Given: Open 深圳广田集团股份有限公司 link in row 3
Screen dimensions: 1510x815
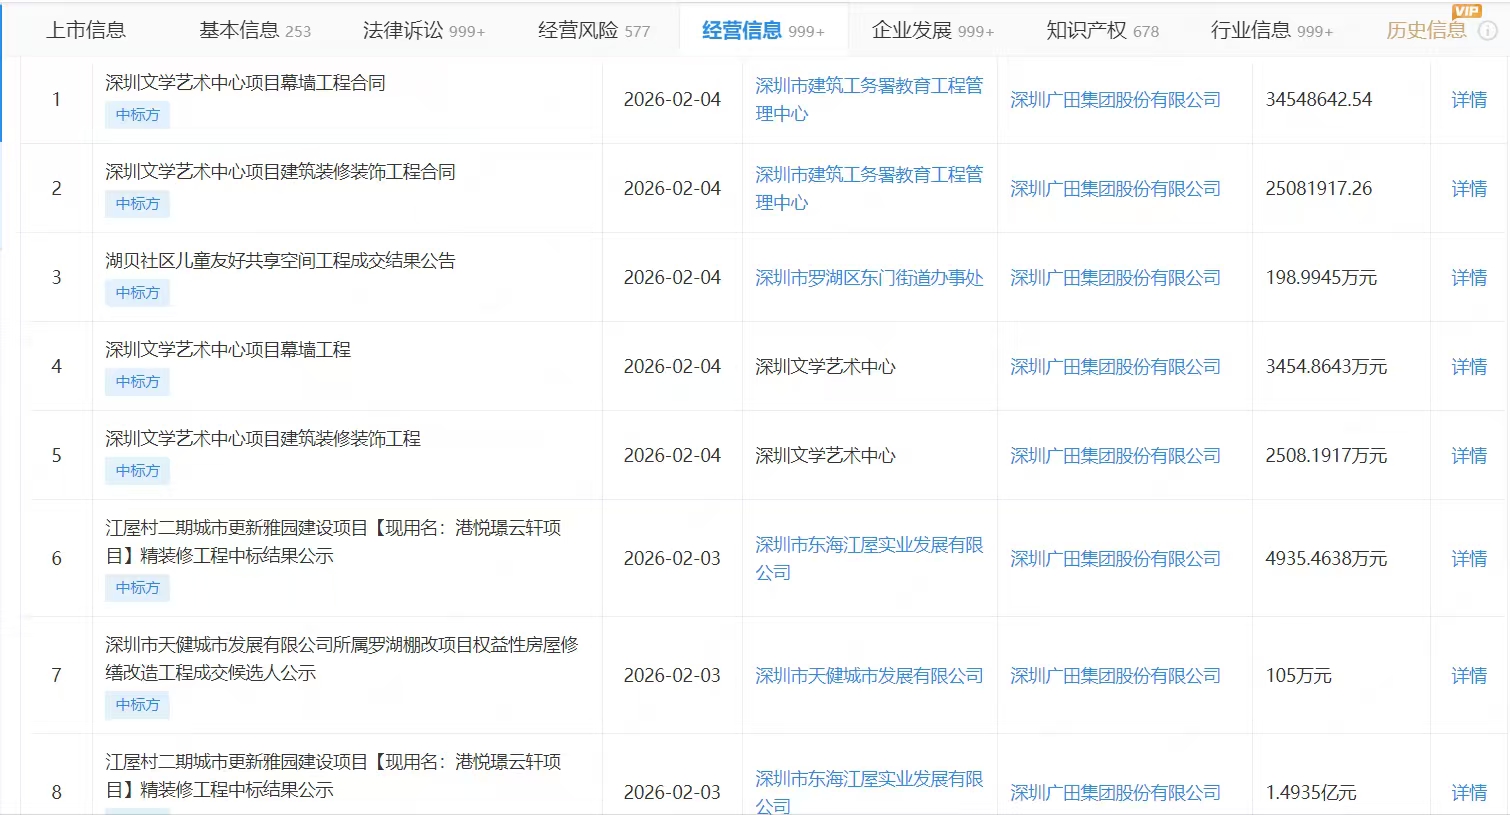Looking at the screenshot, I should point(1115,277).
